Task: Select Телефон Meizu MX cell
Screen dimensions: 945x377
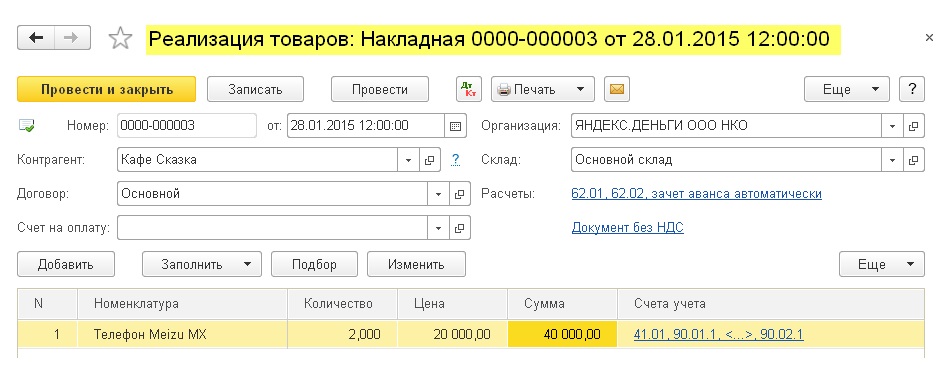Action: (x=183, y=334)
